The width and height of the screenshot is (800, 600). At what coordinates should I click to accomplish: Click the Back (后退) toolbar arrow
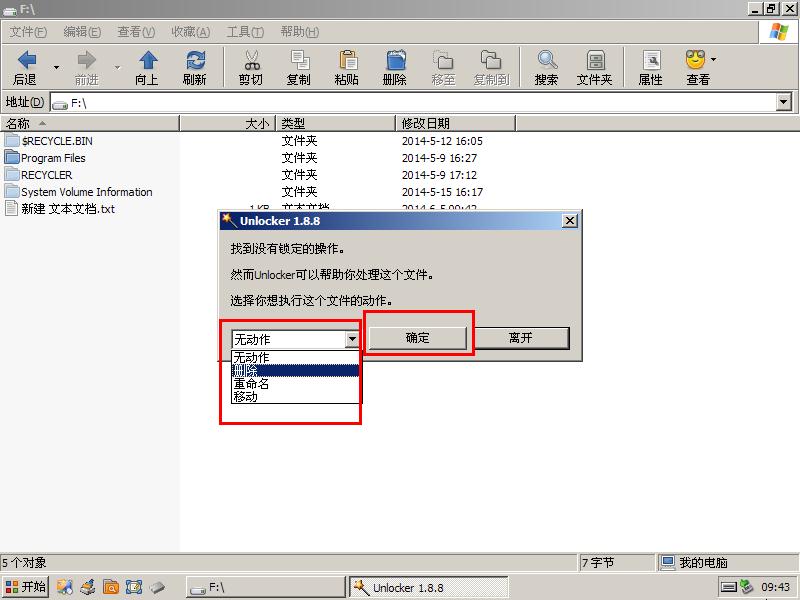coord(27,60)
